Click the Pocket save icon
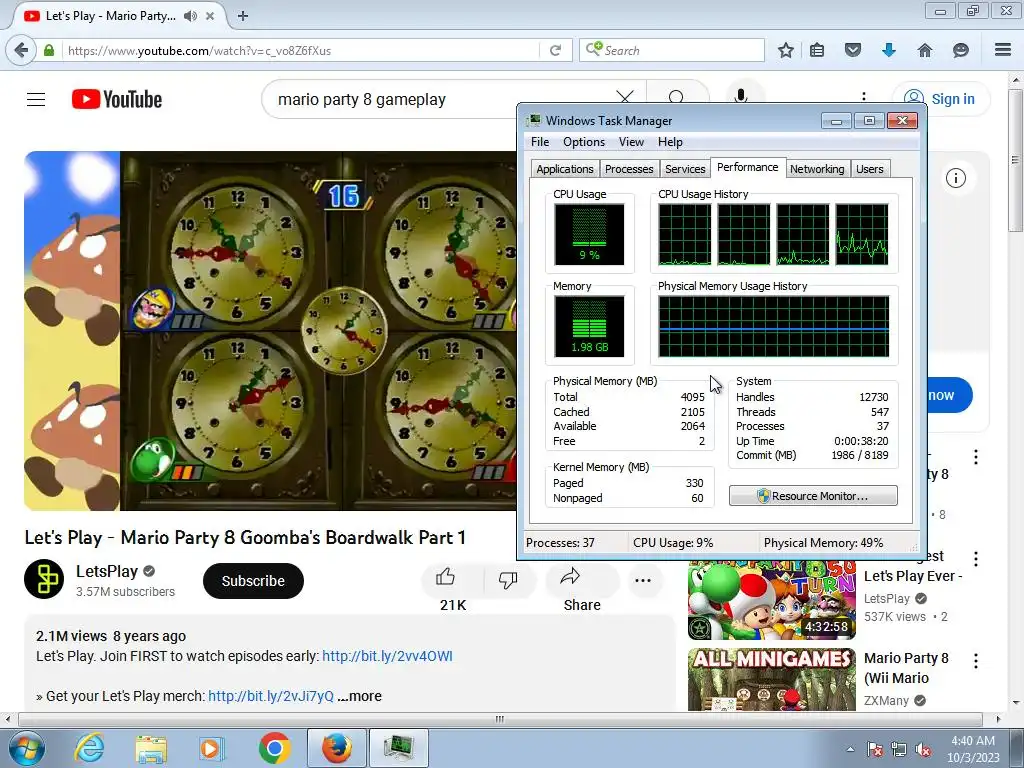1024x768 pixels. pyautogui.click(x=853, y=50)
